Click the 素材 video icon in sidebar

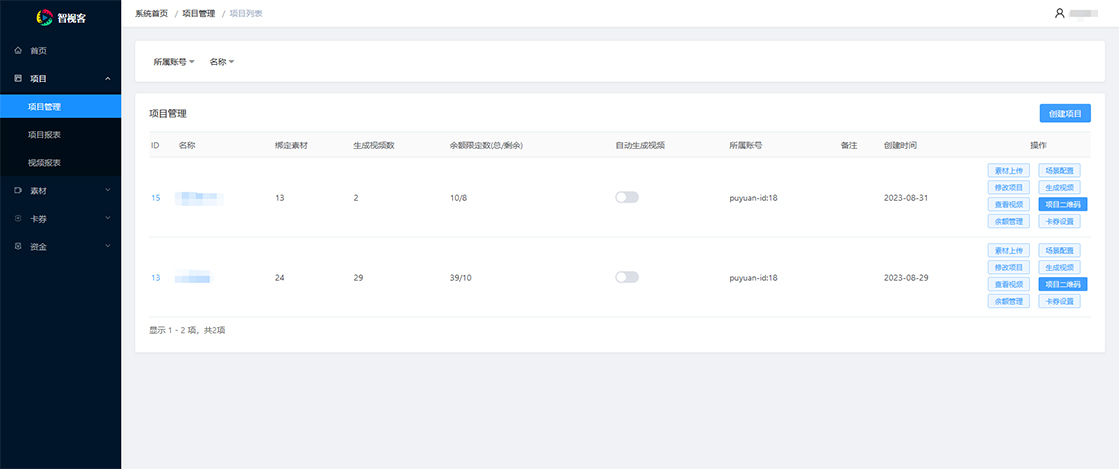click(x=18, y=190)
